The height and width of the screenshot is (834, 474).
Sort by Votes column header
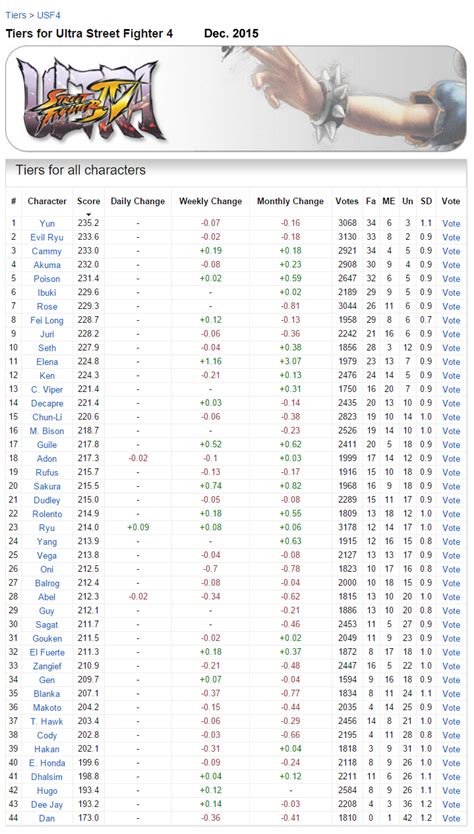point(347,201)
